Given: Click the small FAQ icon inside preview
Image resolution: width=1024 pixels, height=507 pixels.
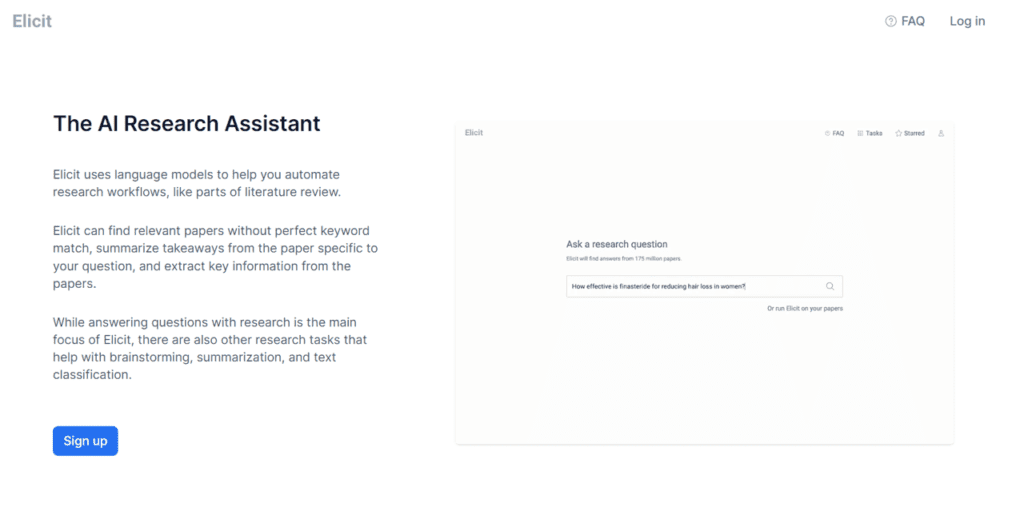Looking at the screenshot, I should click(827, 133).
